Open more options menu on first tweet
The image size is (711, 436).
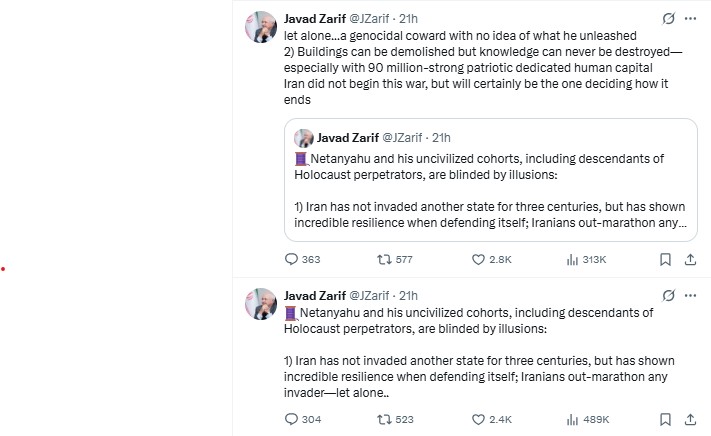pyautogui.click(x=691, y=19)
